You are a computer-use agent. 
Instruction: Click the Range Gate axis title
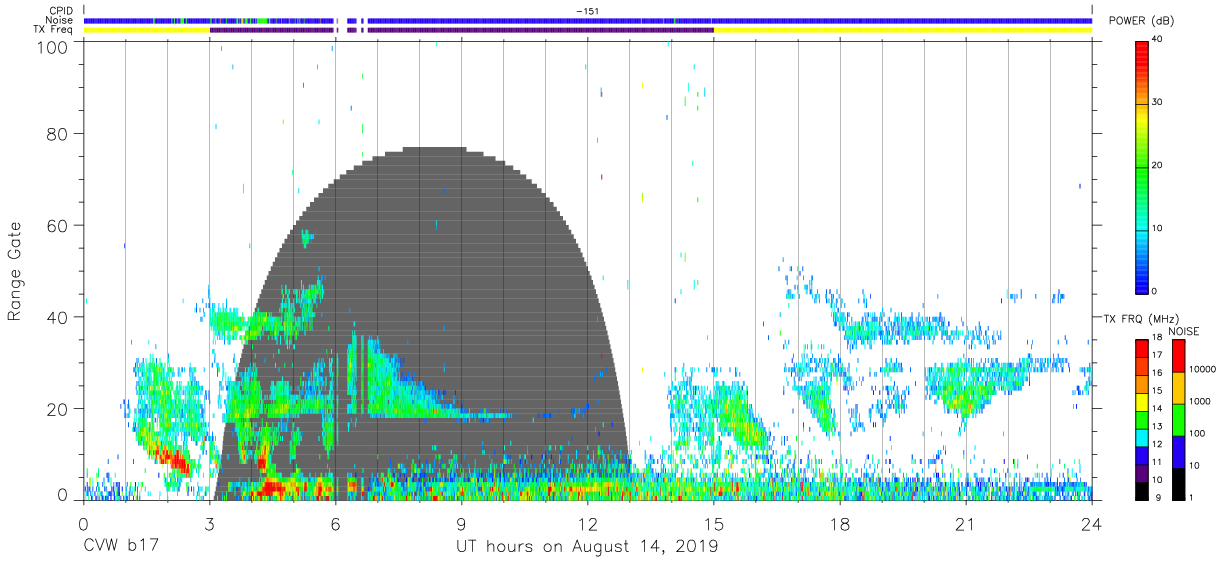(x=15, y=272)
